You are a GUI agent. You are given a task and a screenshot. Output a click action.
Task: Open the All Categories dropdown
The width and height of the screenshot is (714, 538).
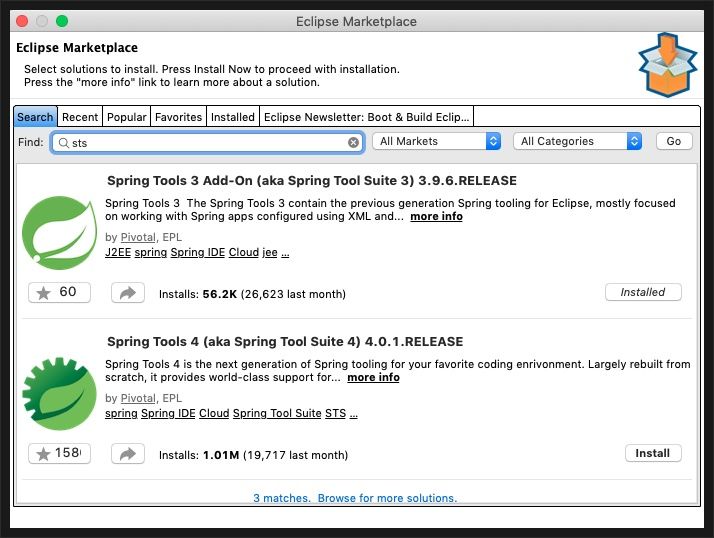(x=577, y=142)
